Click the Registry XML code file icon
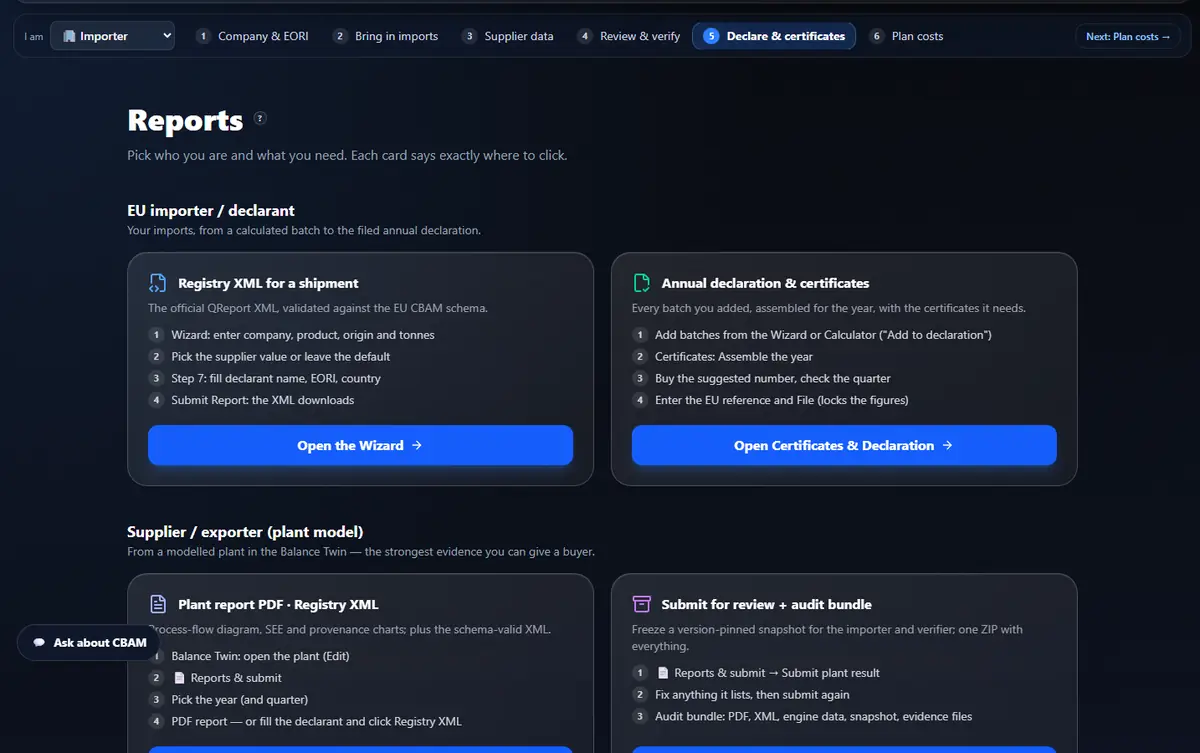Screen dimensions: 1200x753 coord(157,283)
